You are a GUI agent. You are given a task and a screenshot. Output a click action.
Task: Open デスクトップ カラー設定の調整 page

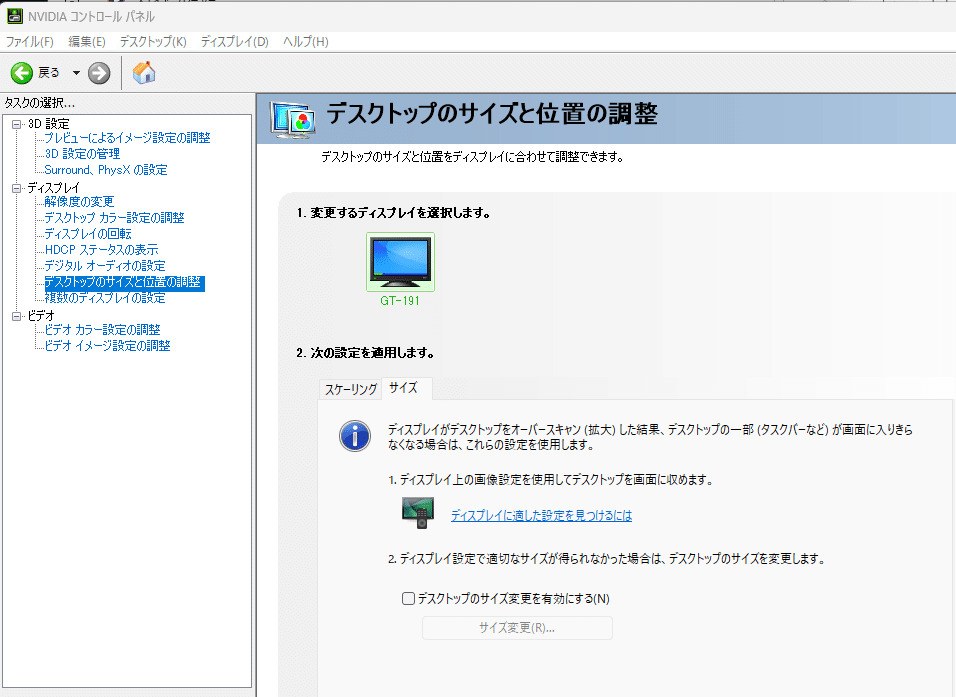coord(115,218)
